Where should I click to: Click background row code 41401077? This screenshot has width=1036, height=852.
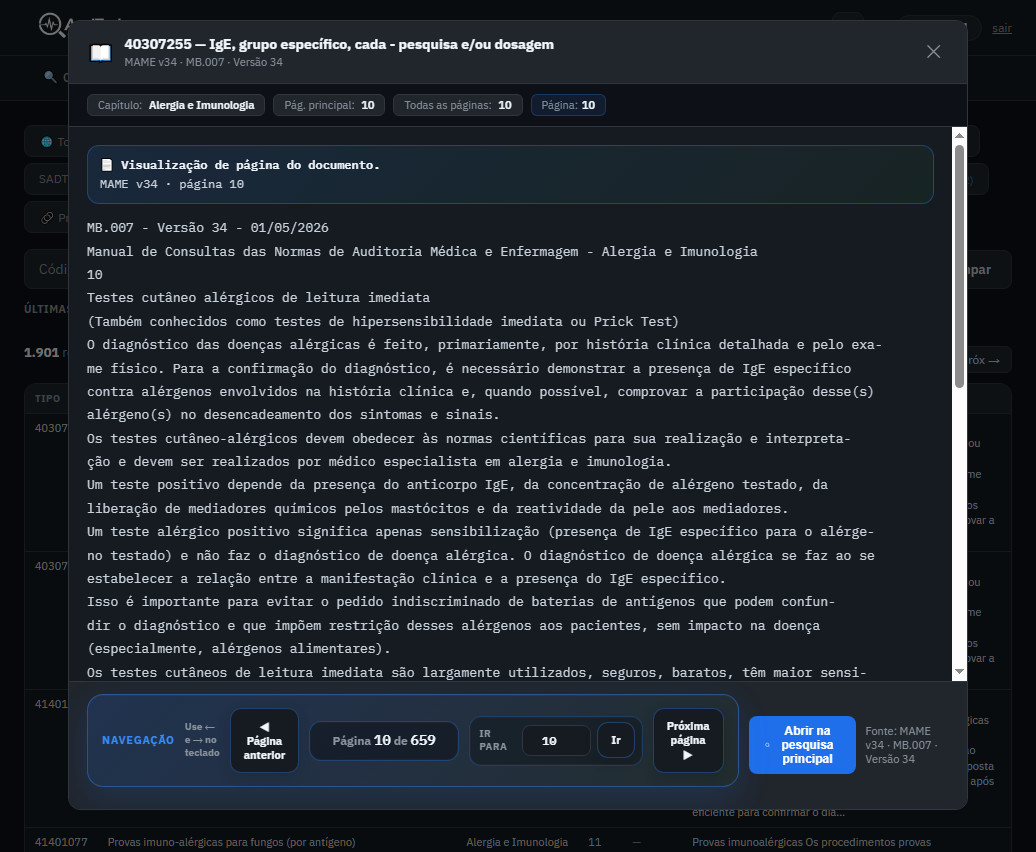click(61, 842)
